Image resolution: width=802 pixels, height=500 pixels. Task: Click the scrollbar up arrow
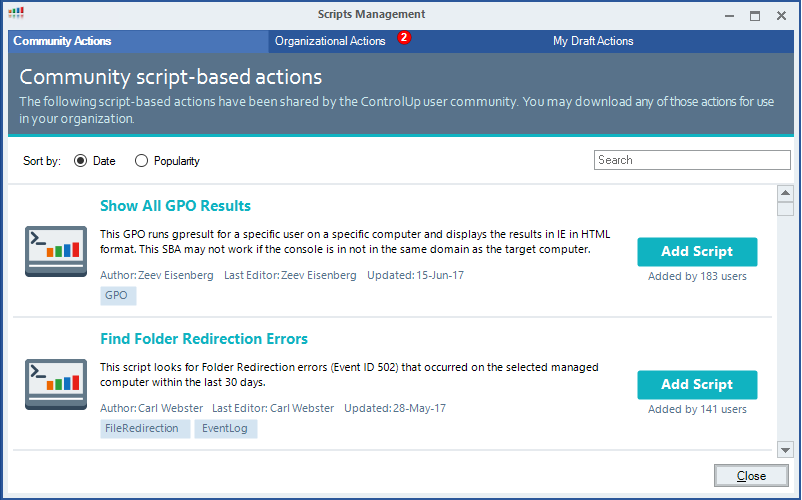tap(785, 193)
